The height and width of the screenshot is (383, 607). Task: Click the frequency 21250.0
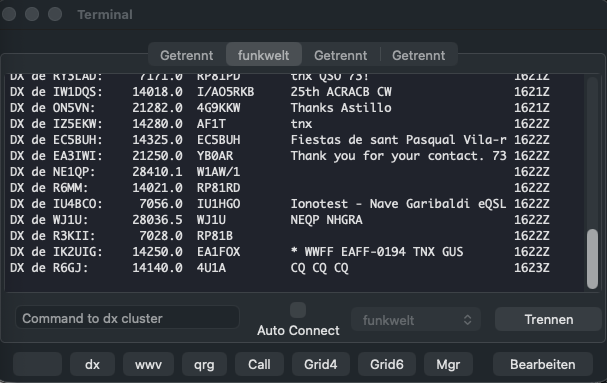[157, 156]
